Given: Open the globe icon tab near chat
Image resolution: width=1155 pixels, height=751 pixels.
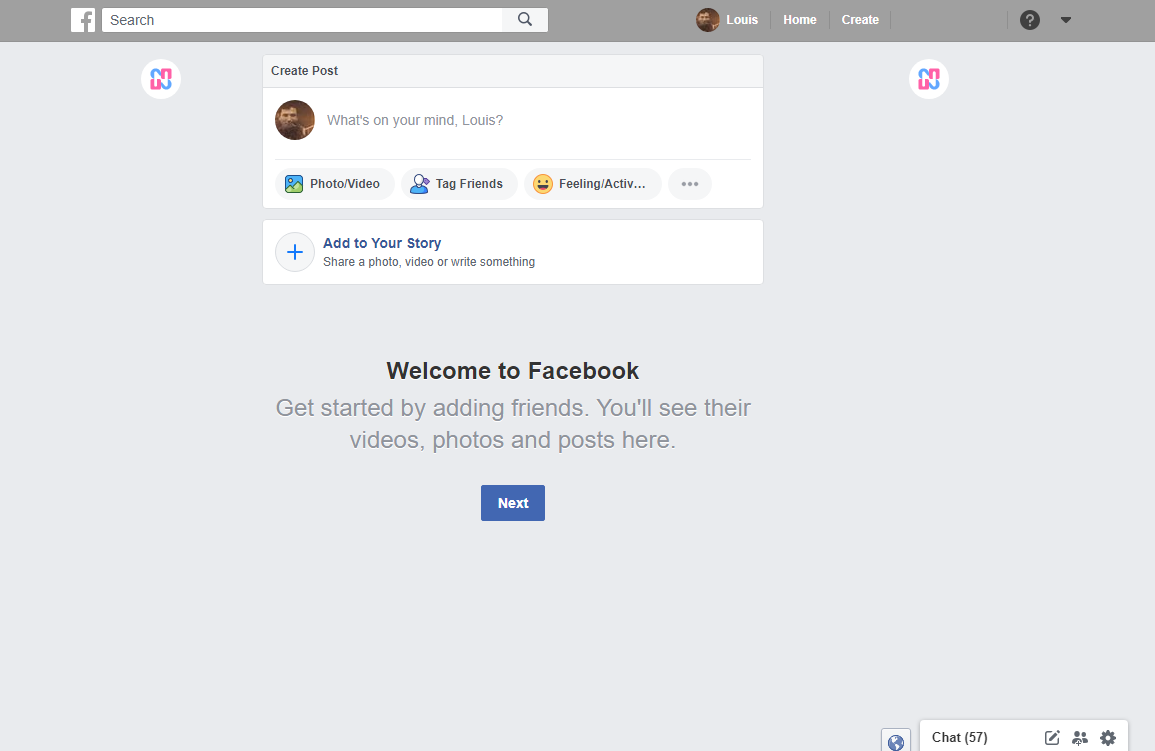Looking at the screenshot, I should point(896,741).
